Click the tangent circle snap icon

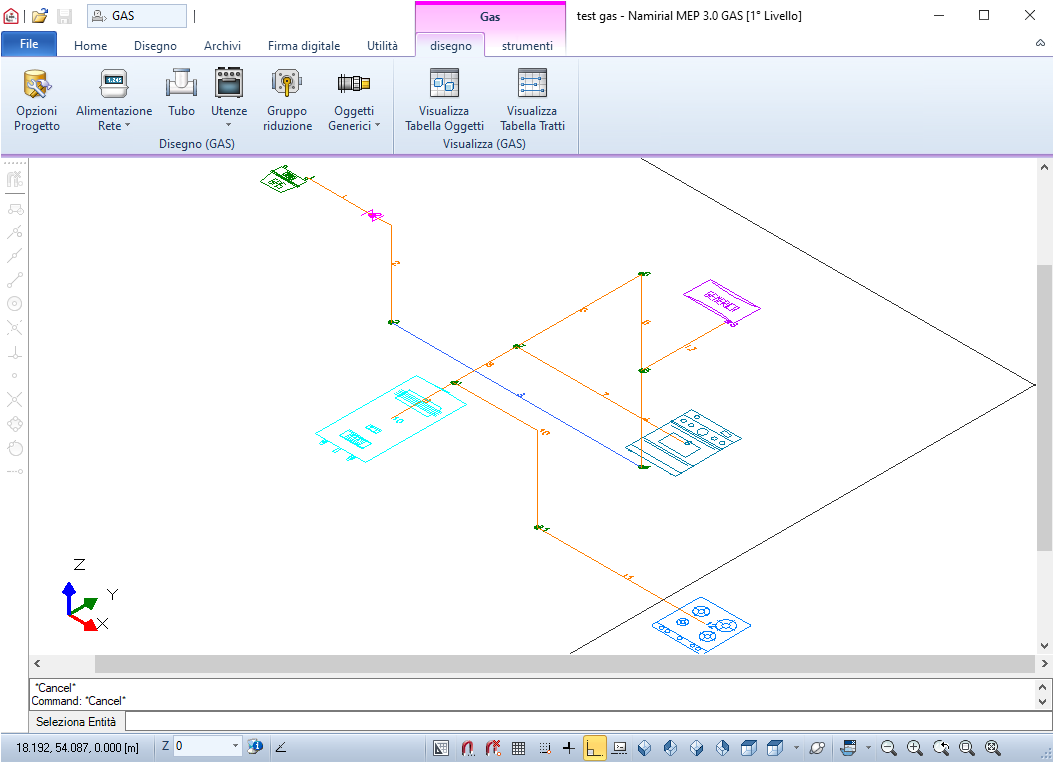pos(15,448)
